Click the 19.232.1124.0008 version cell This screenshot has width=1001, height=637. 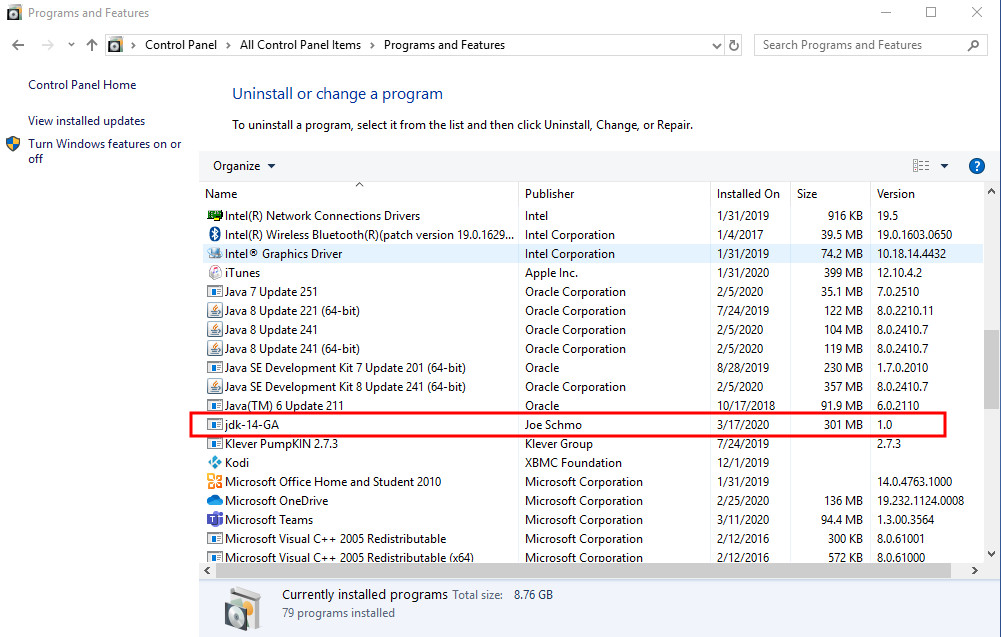pyautogui.click(x=920, y=500)
